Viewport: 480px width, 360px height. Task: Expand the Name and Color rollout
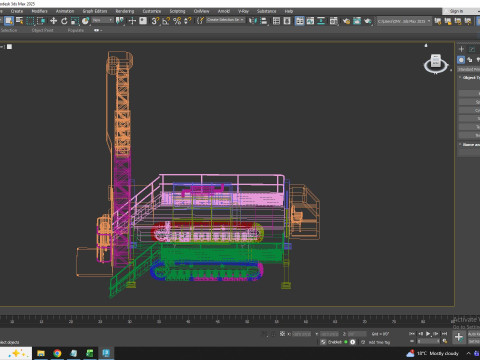pos(469,144)
